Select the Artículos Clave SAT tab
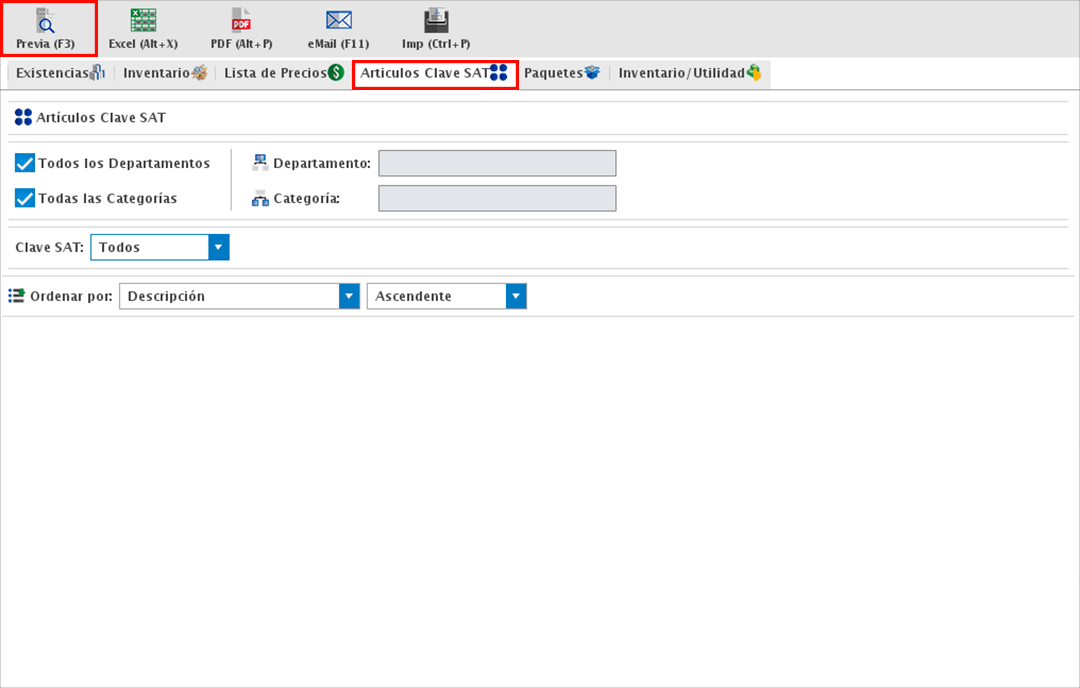This screenshot has height=688, width=1080. pyautogui.click(x=434, y=73)
